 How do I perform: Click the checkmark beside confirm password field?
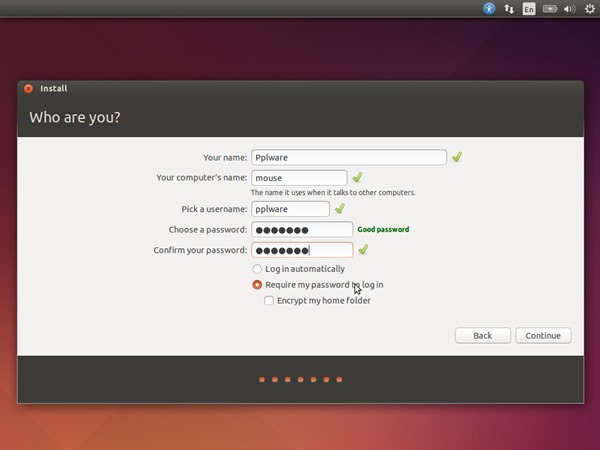[x=363, y=249]
